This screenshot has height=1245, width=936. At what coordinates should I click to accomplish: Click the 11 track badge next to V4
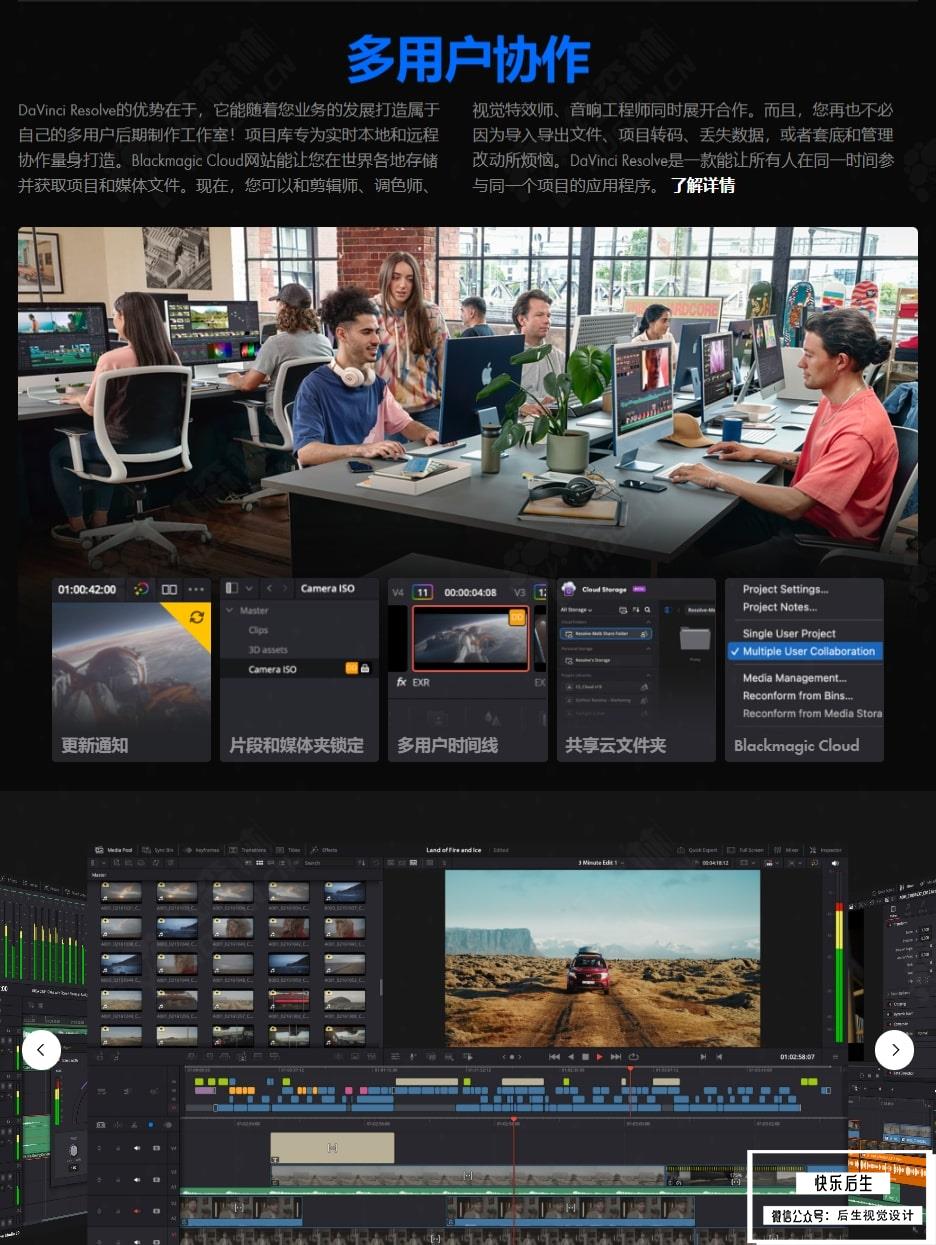(x=423, y=592)
